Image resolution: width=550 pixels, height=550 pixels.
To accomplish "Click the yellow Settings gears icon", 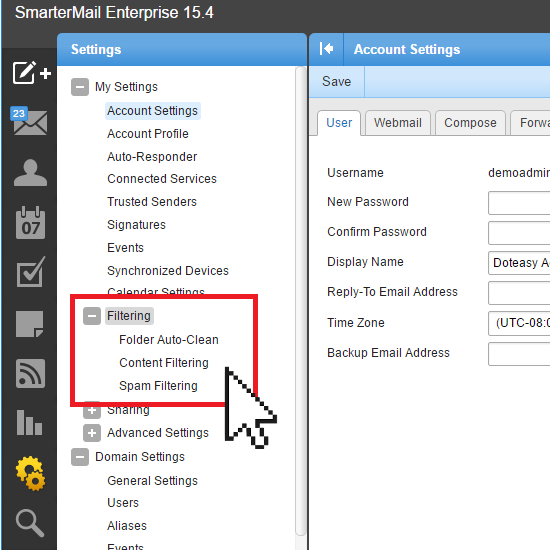I will click(31, 473).
